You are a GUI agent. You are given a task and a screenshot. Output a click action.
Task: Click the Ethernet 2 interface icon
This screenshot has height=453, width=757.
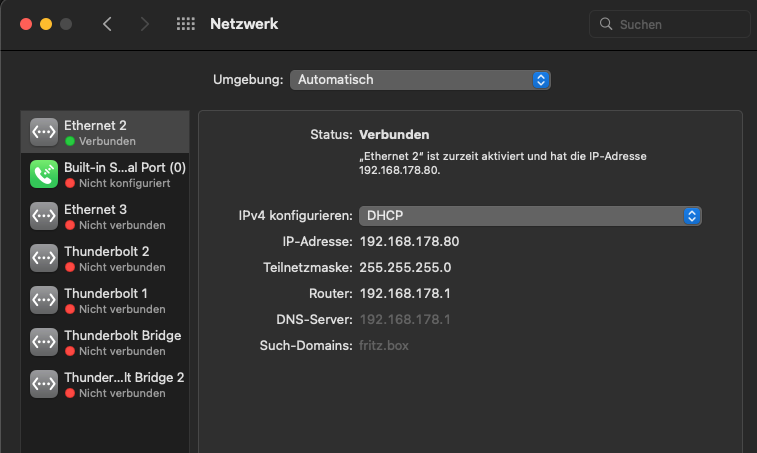pyautogui.click(x=45, y=133)
